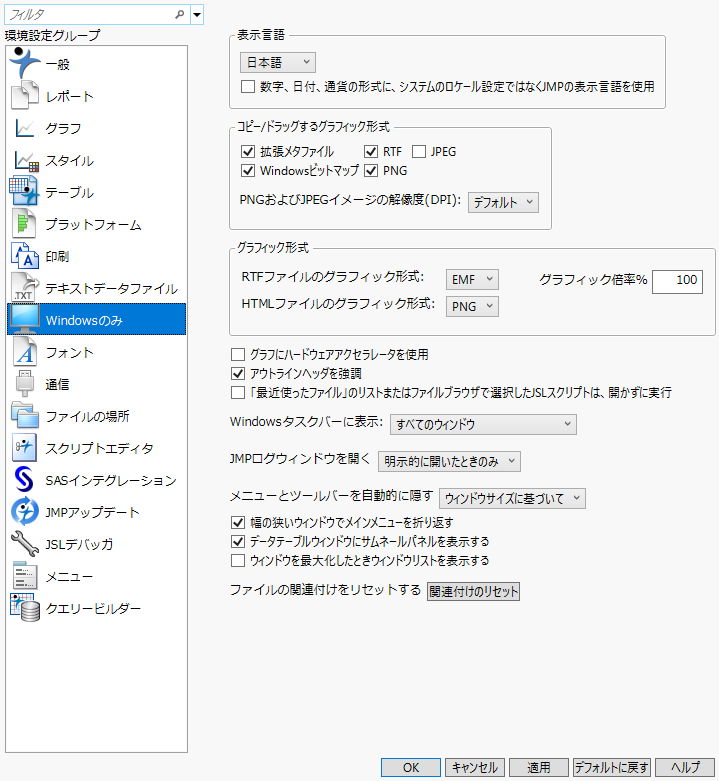The height and width of the screenshot is (781, 719).
Task: Select the レポート document icon
Action: click(x=24, y=96)
